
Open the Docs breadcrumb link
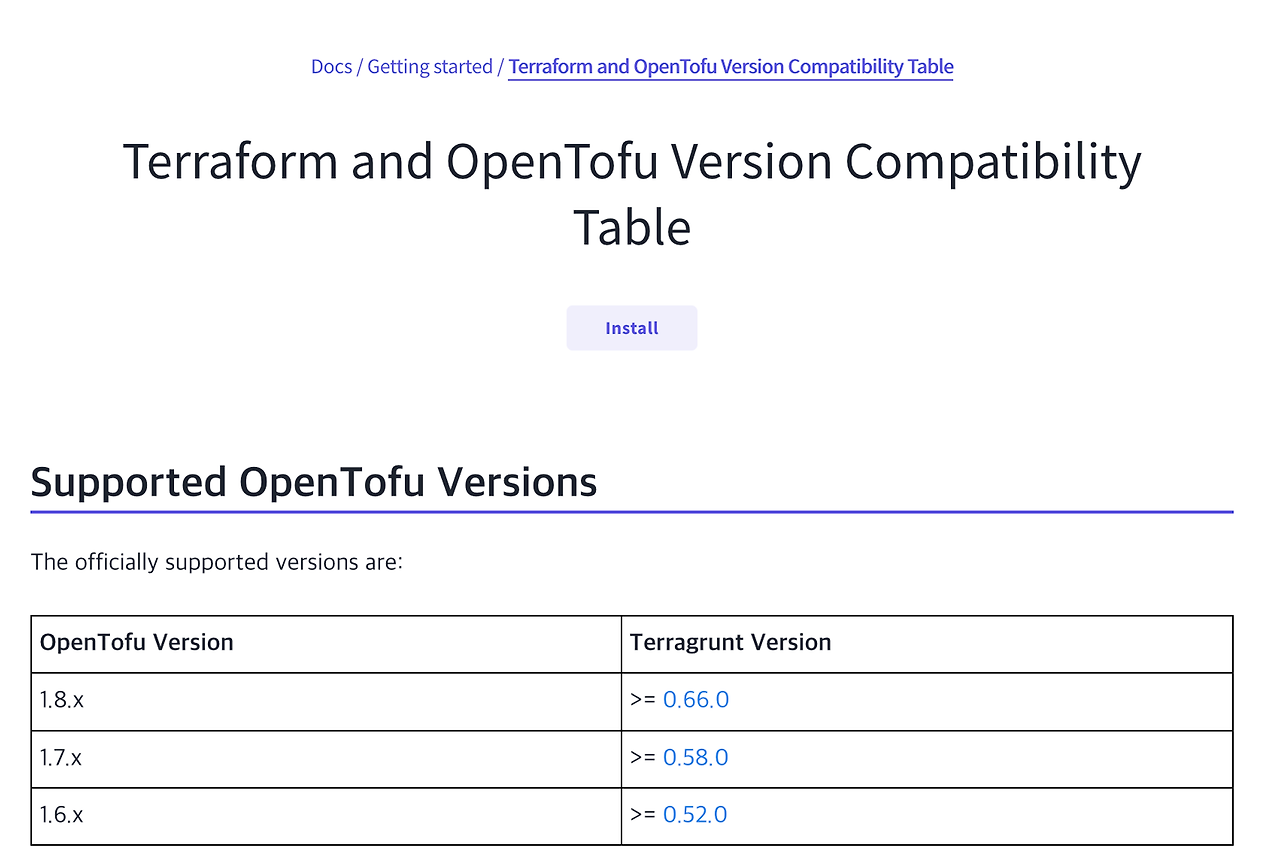tap(331, 67)
